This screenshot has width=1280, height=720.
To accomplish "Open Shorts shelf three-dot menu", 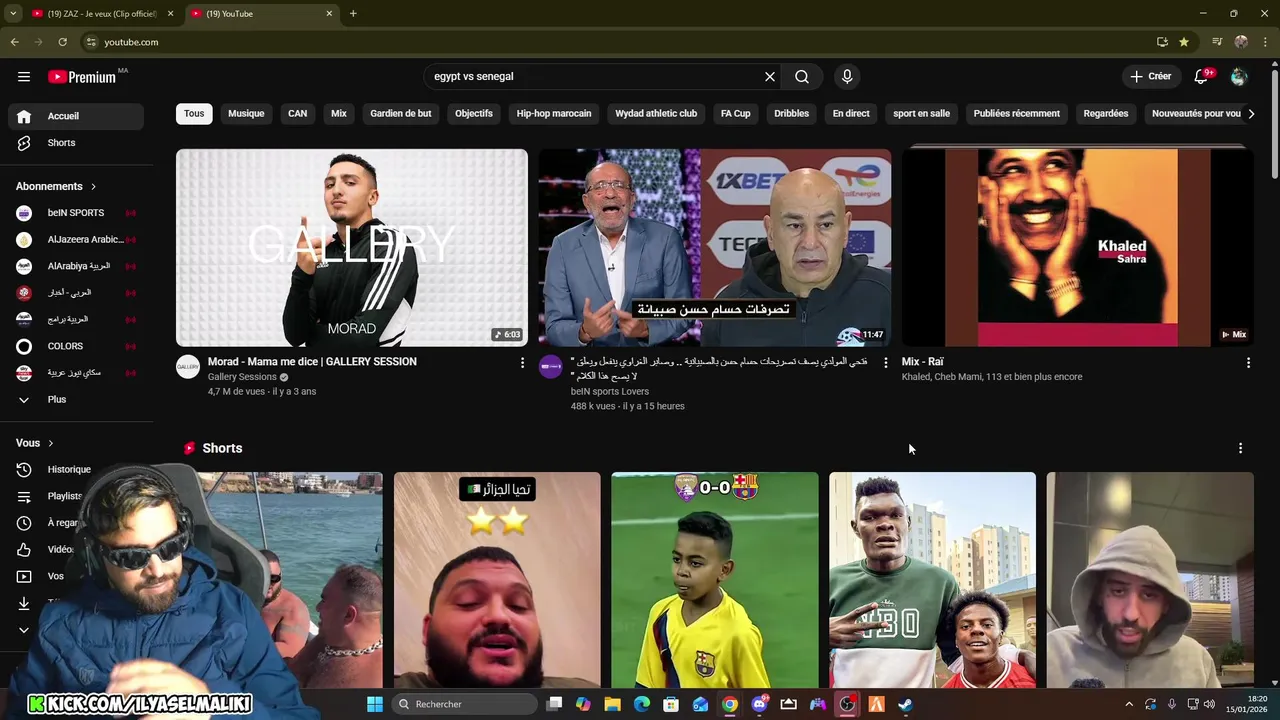I will tap(1240, 448).
